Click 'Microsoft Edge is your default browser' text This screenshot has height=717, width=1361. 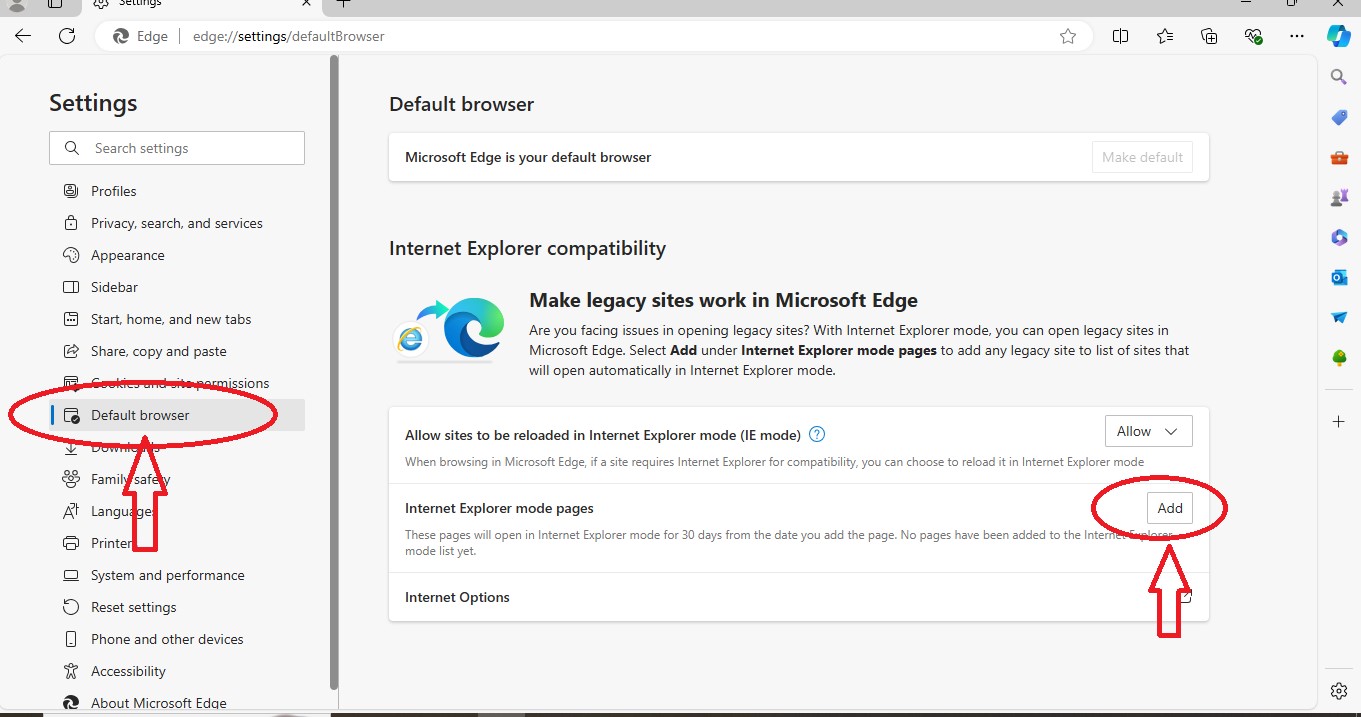(x=528, y=157)
